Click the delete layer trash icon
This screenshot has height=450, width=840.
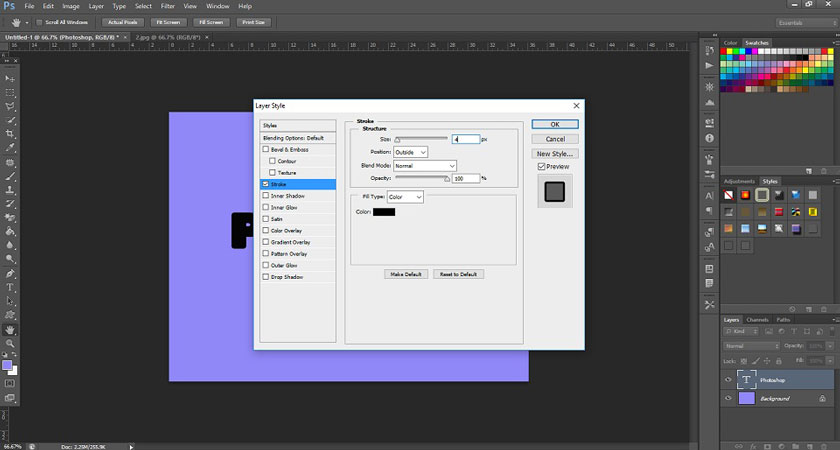[824, 446]
